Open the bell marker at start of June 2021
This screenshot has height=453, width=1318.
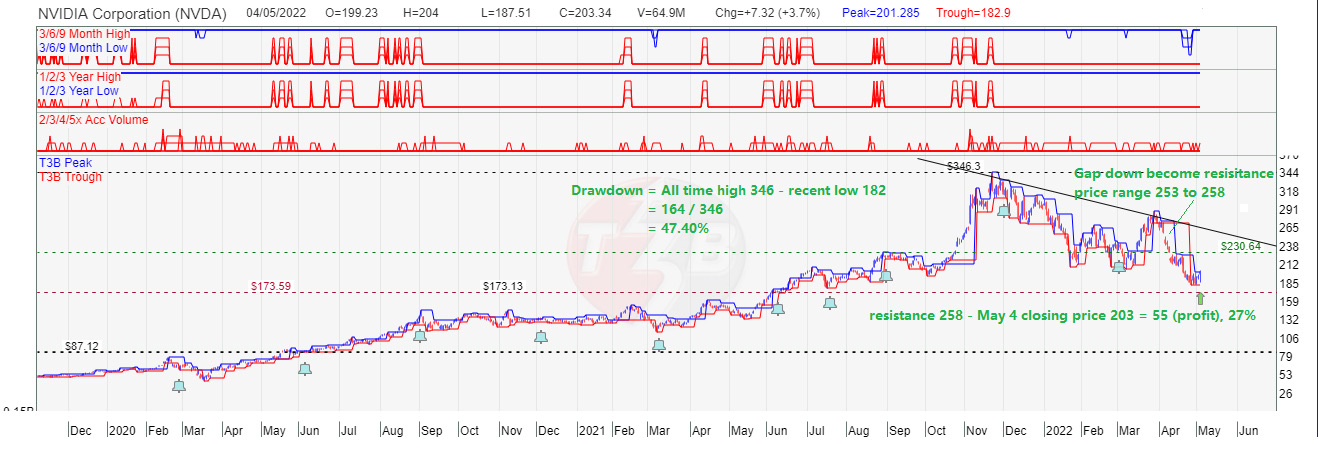pyautogui.click(x=778, y=309)
